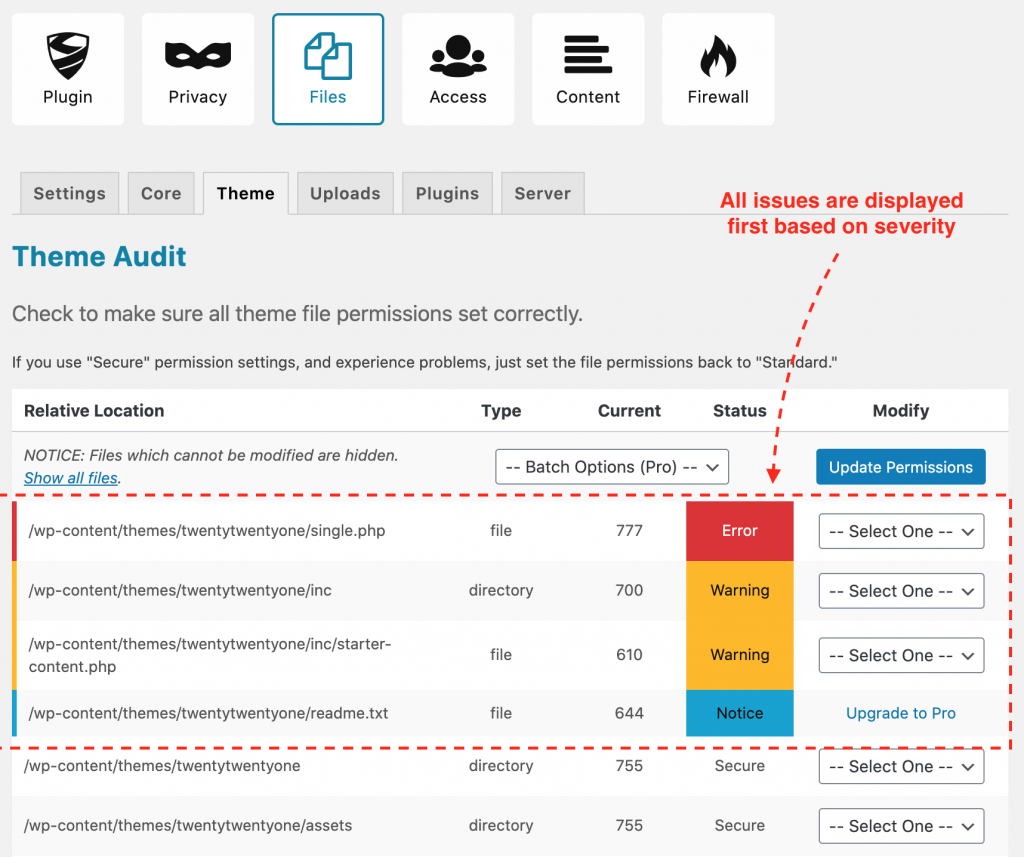Click the Warning status for starter-content.php
The height and width of the screenshot is (857, 1024).
pos(740,655)
